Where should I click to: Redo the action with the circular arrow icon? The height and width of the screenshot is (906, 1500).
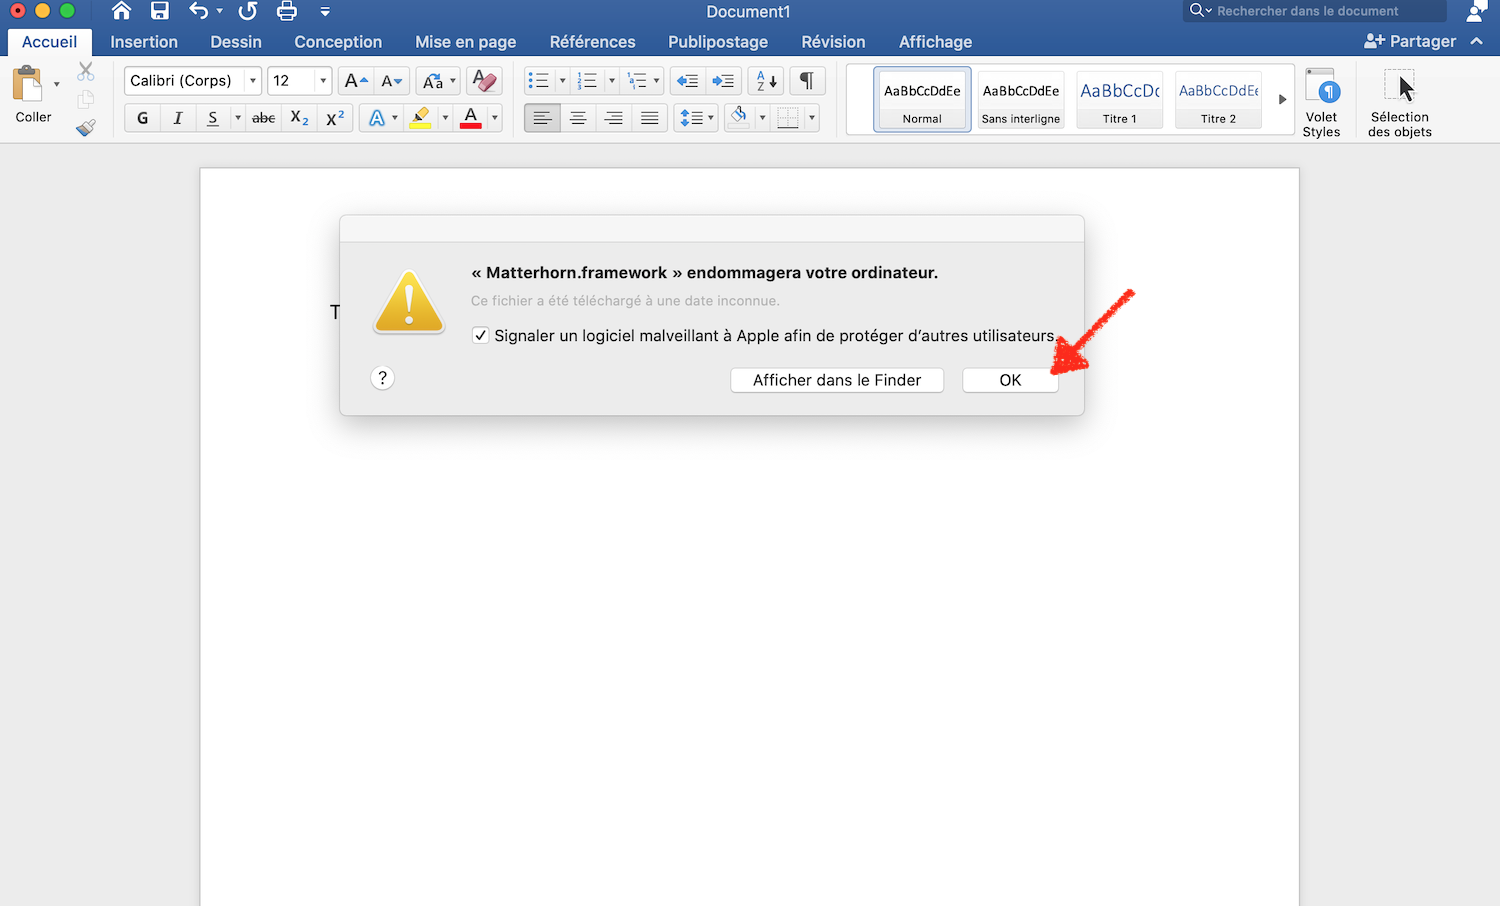click(x=248, y=11)
